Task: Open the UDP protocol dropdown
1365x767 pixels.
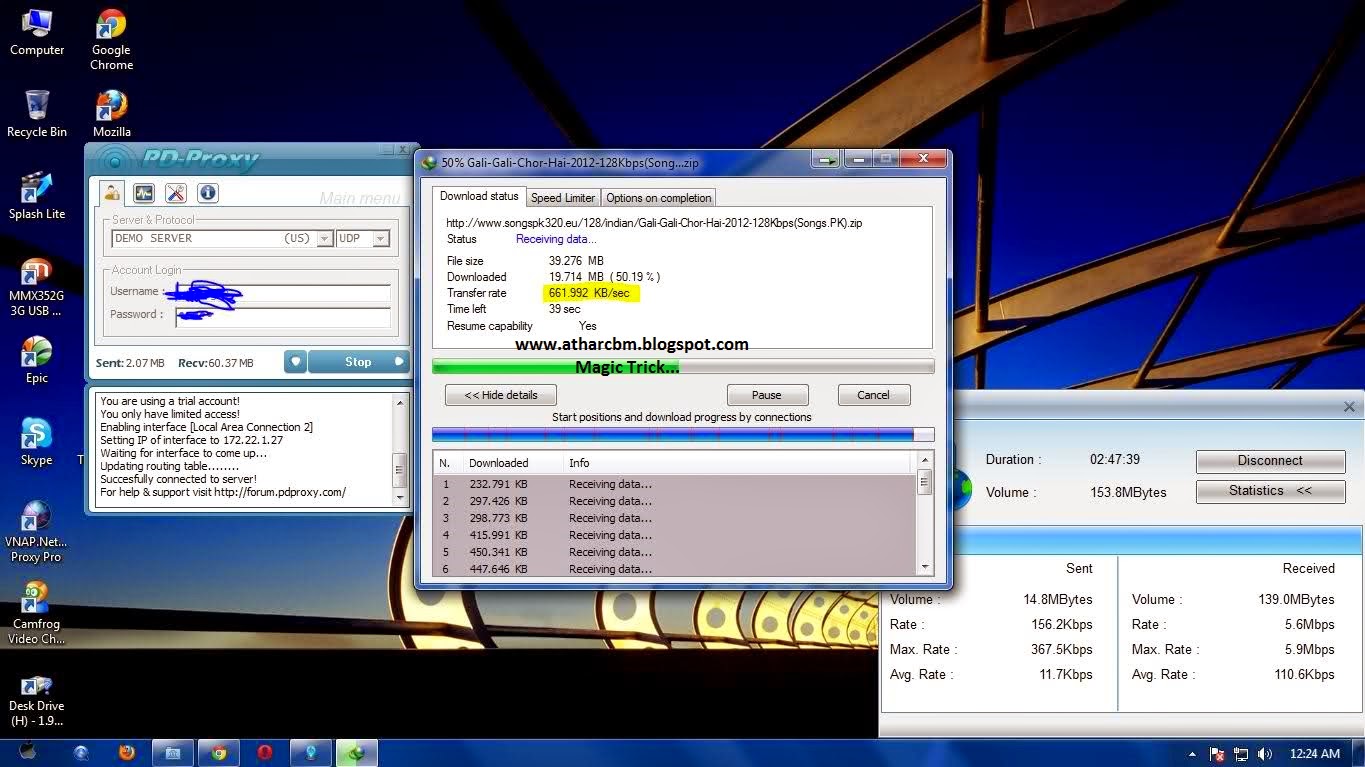Action: pos(380,239)
